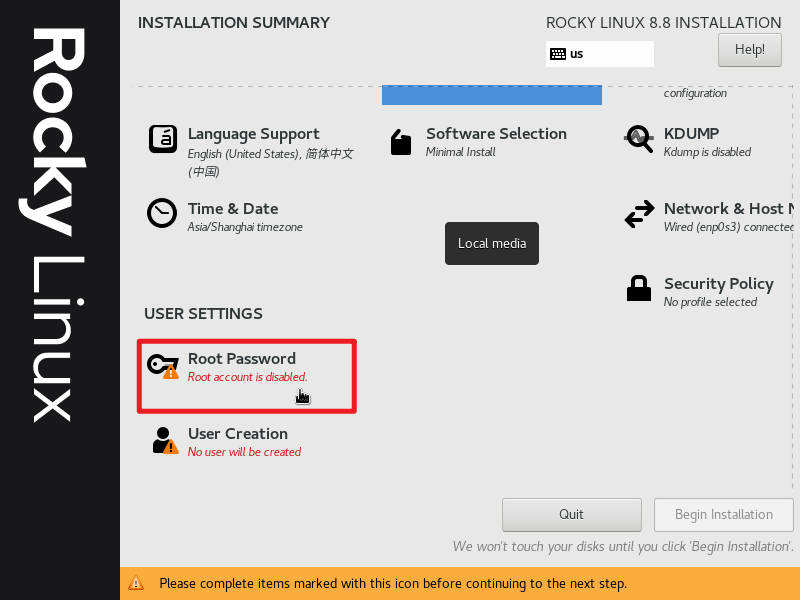
Task: Select the 'Minimal Install' status text
Action: tap(460, 152)
